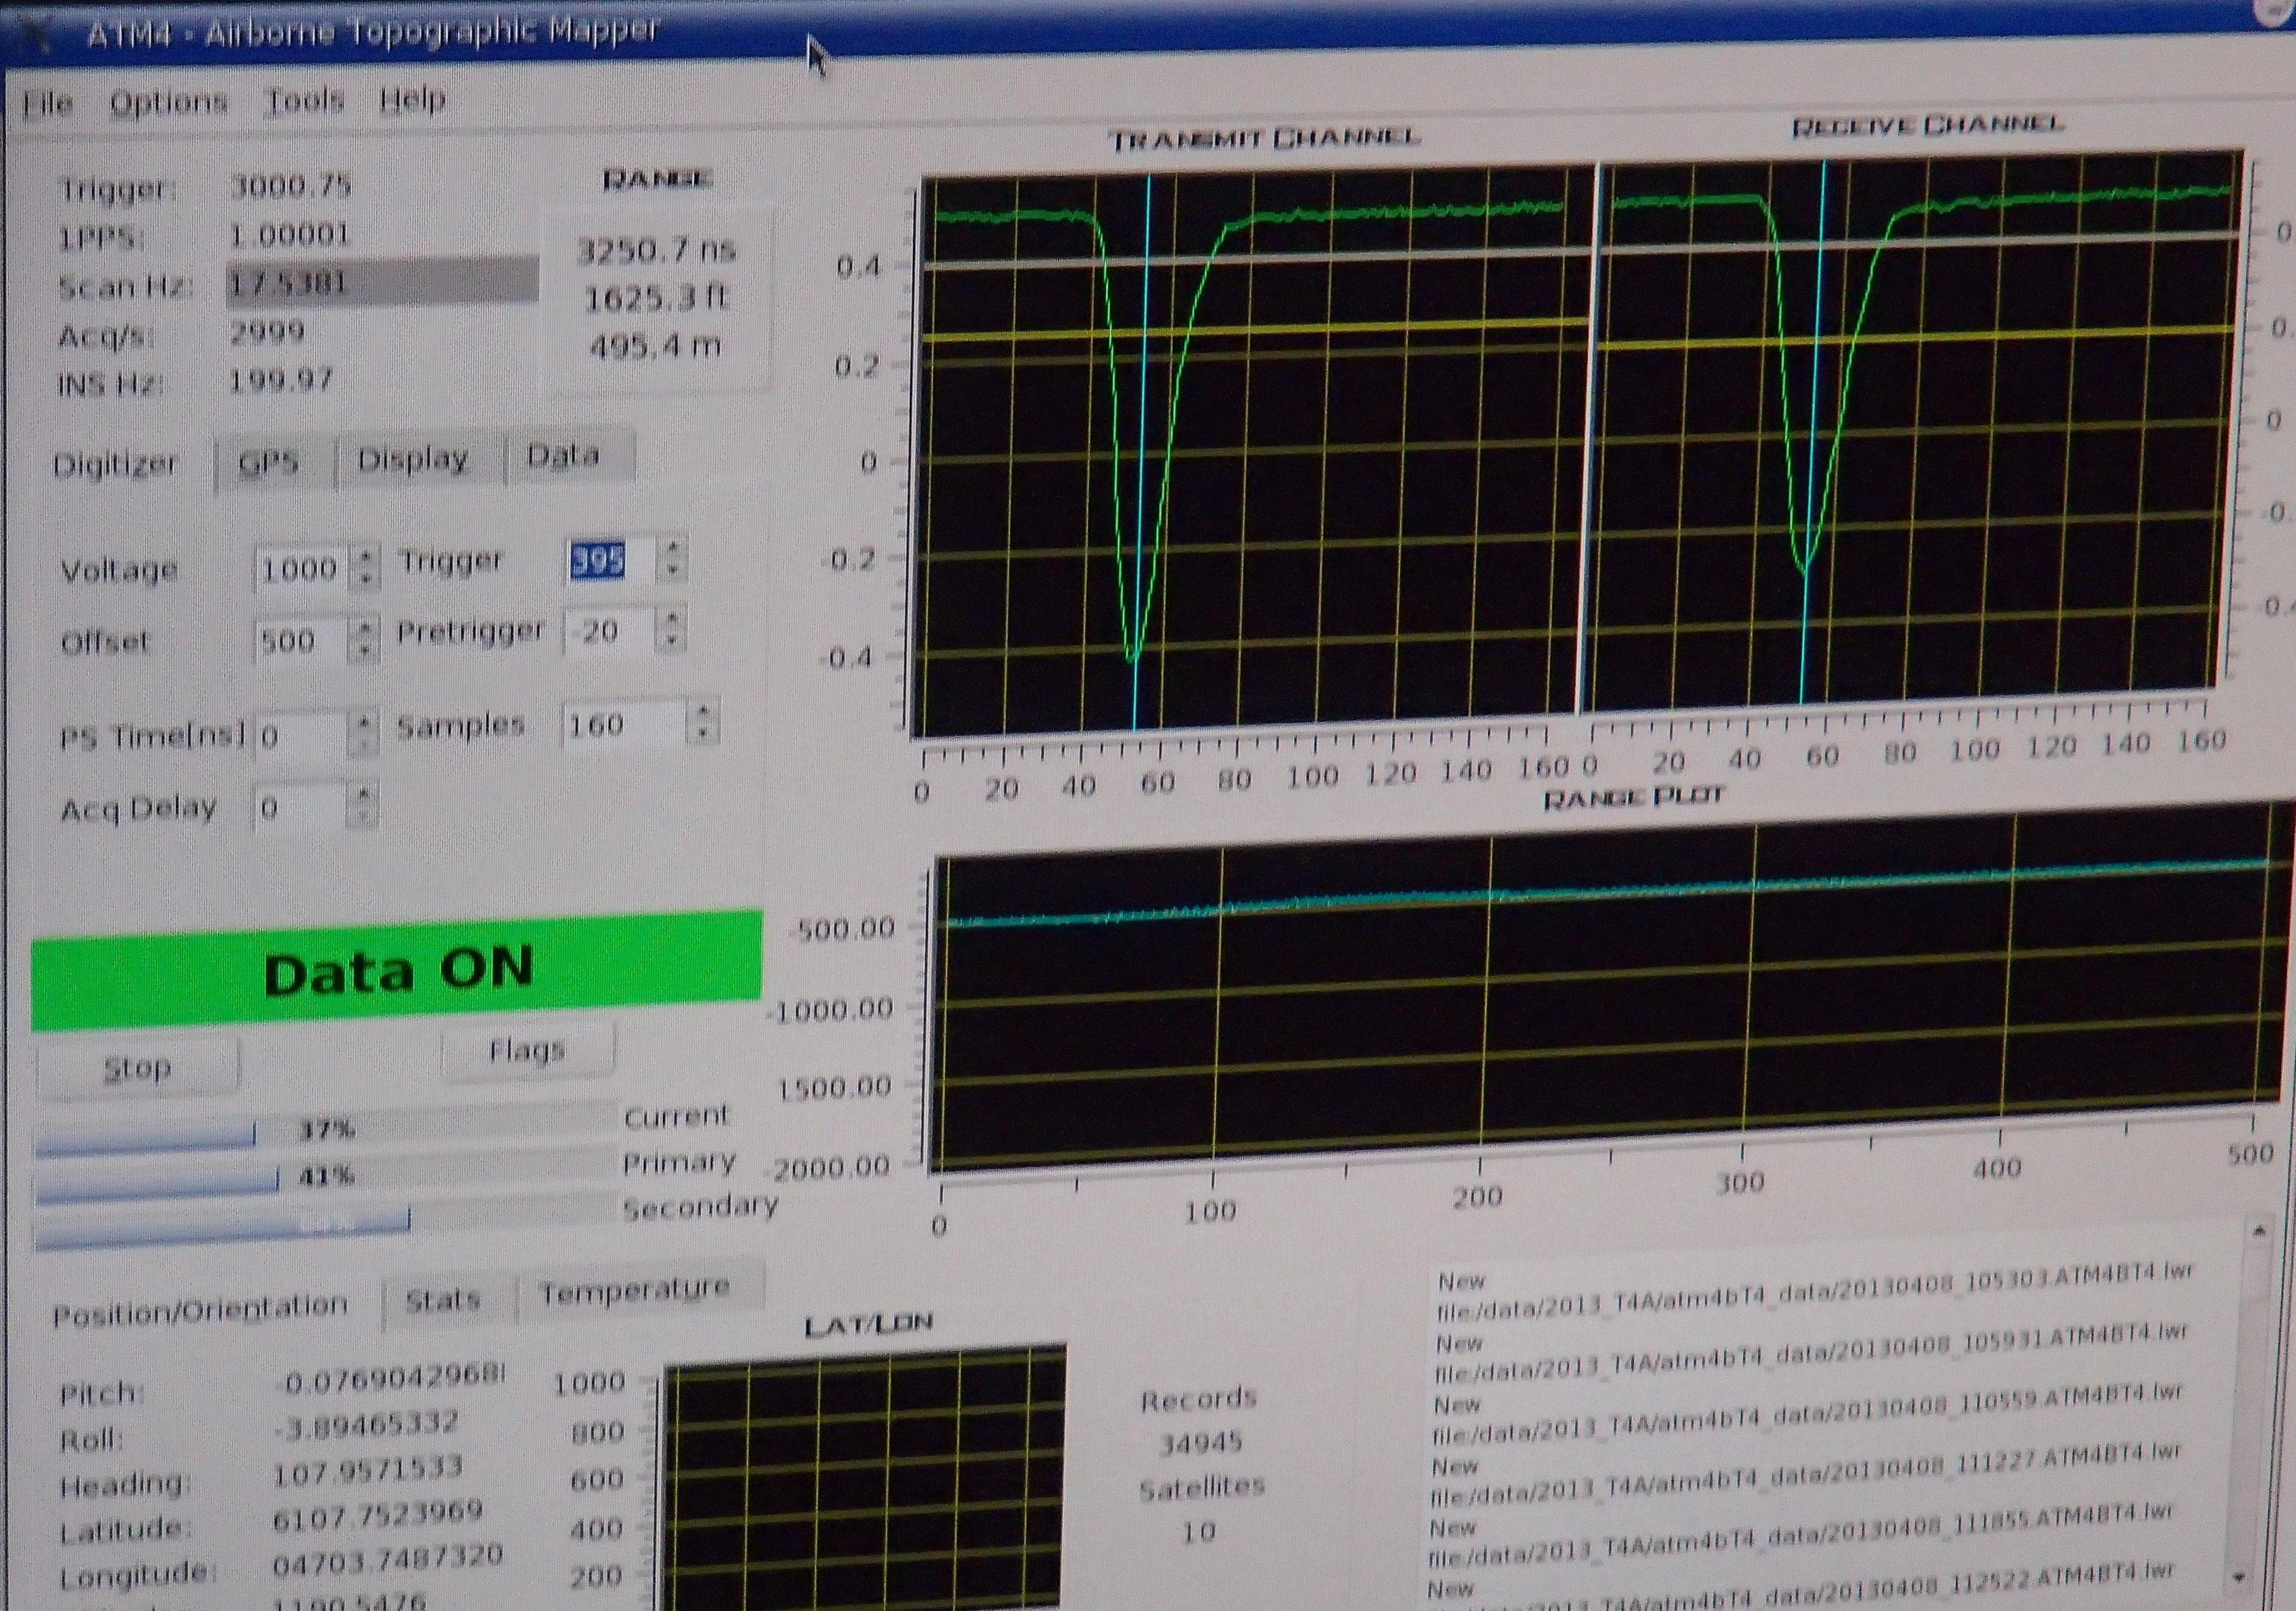Viewport: 2296px width, 1611px height.
Task: Switch to the GPS tab
Action: (x=270, y=462)
